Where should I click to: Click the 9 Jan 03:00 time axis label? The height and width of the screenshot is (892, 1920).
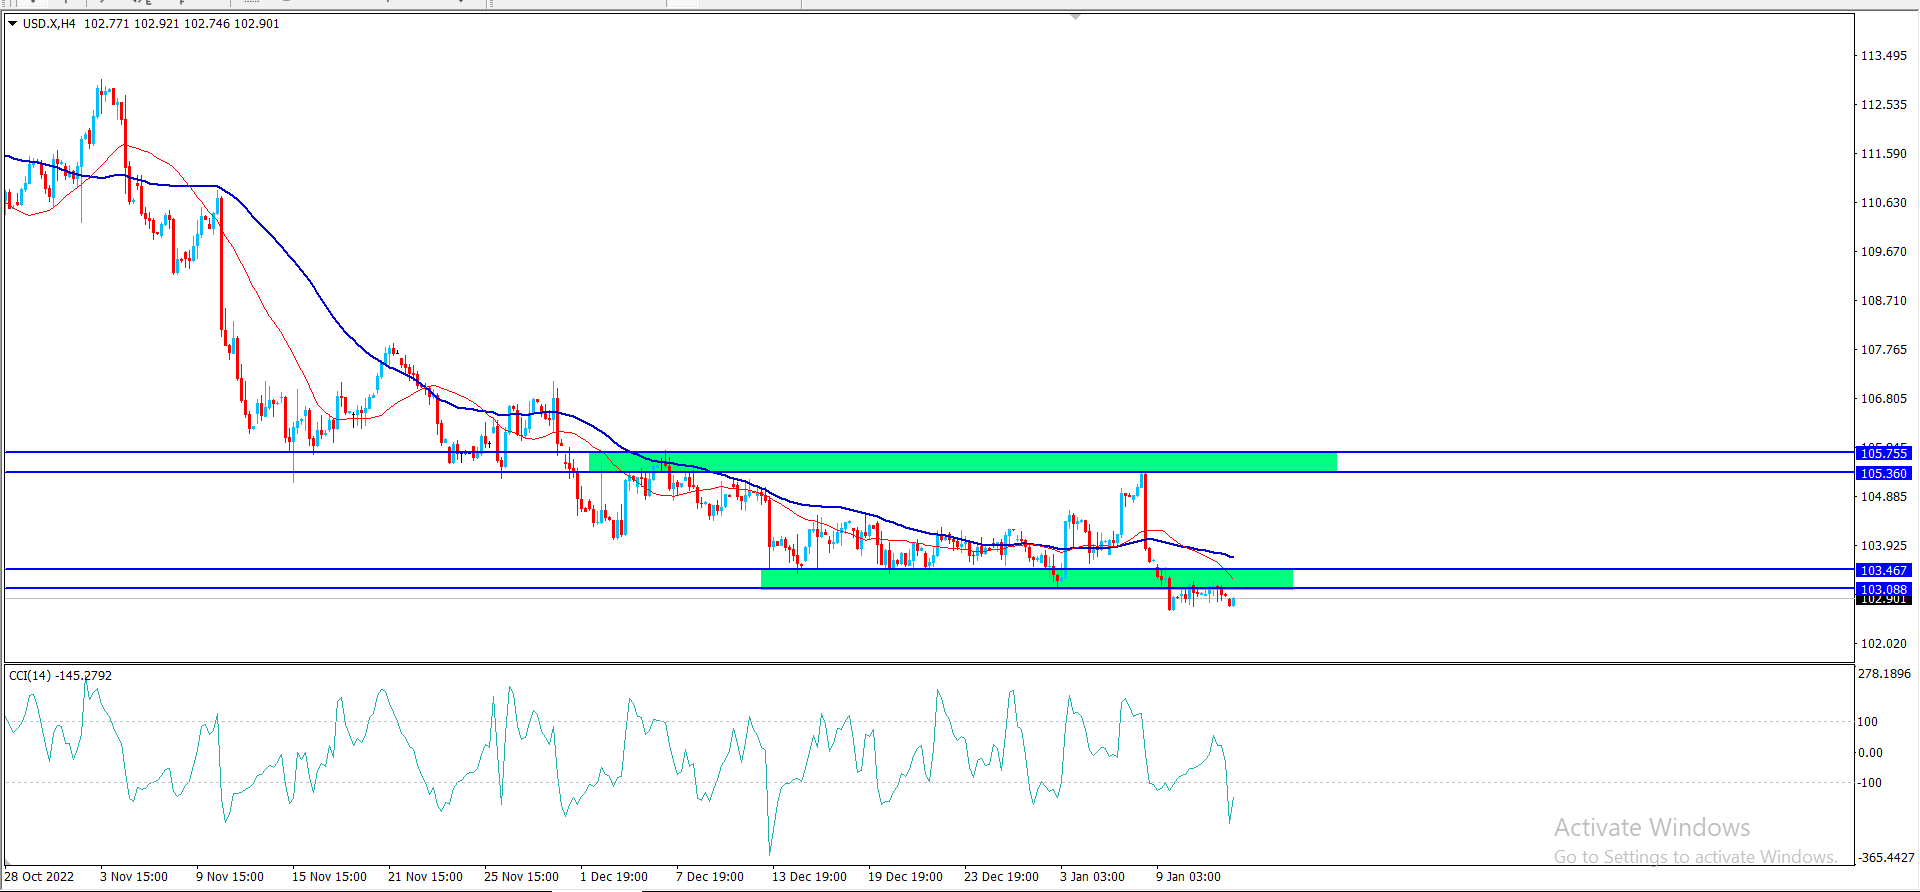point(1188,877)
